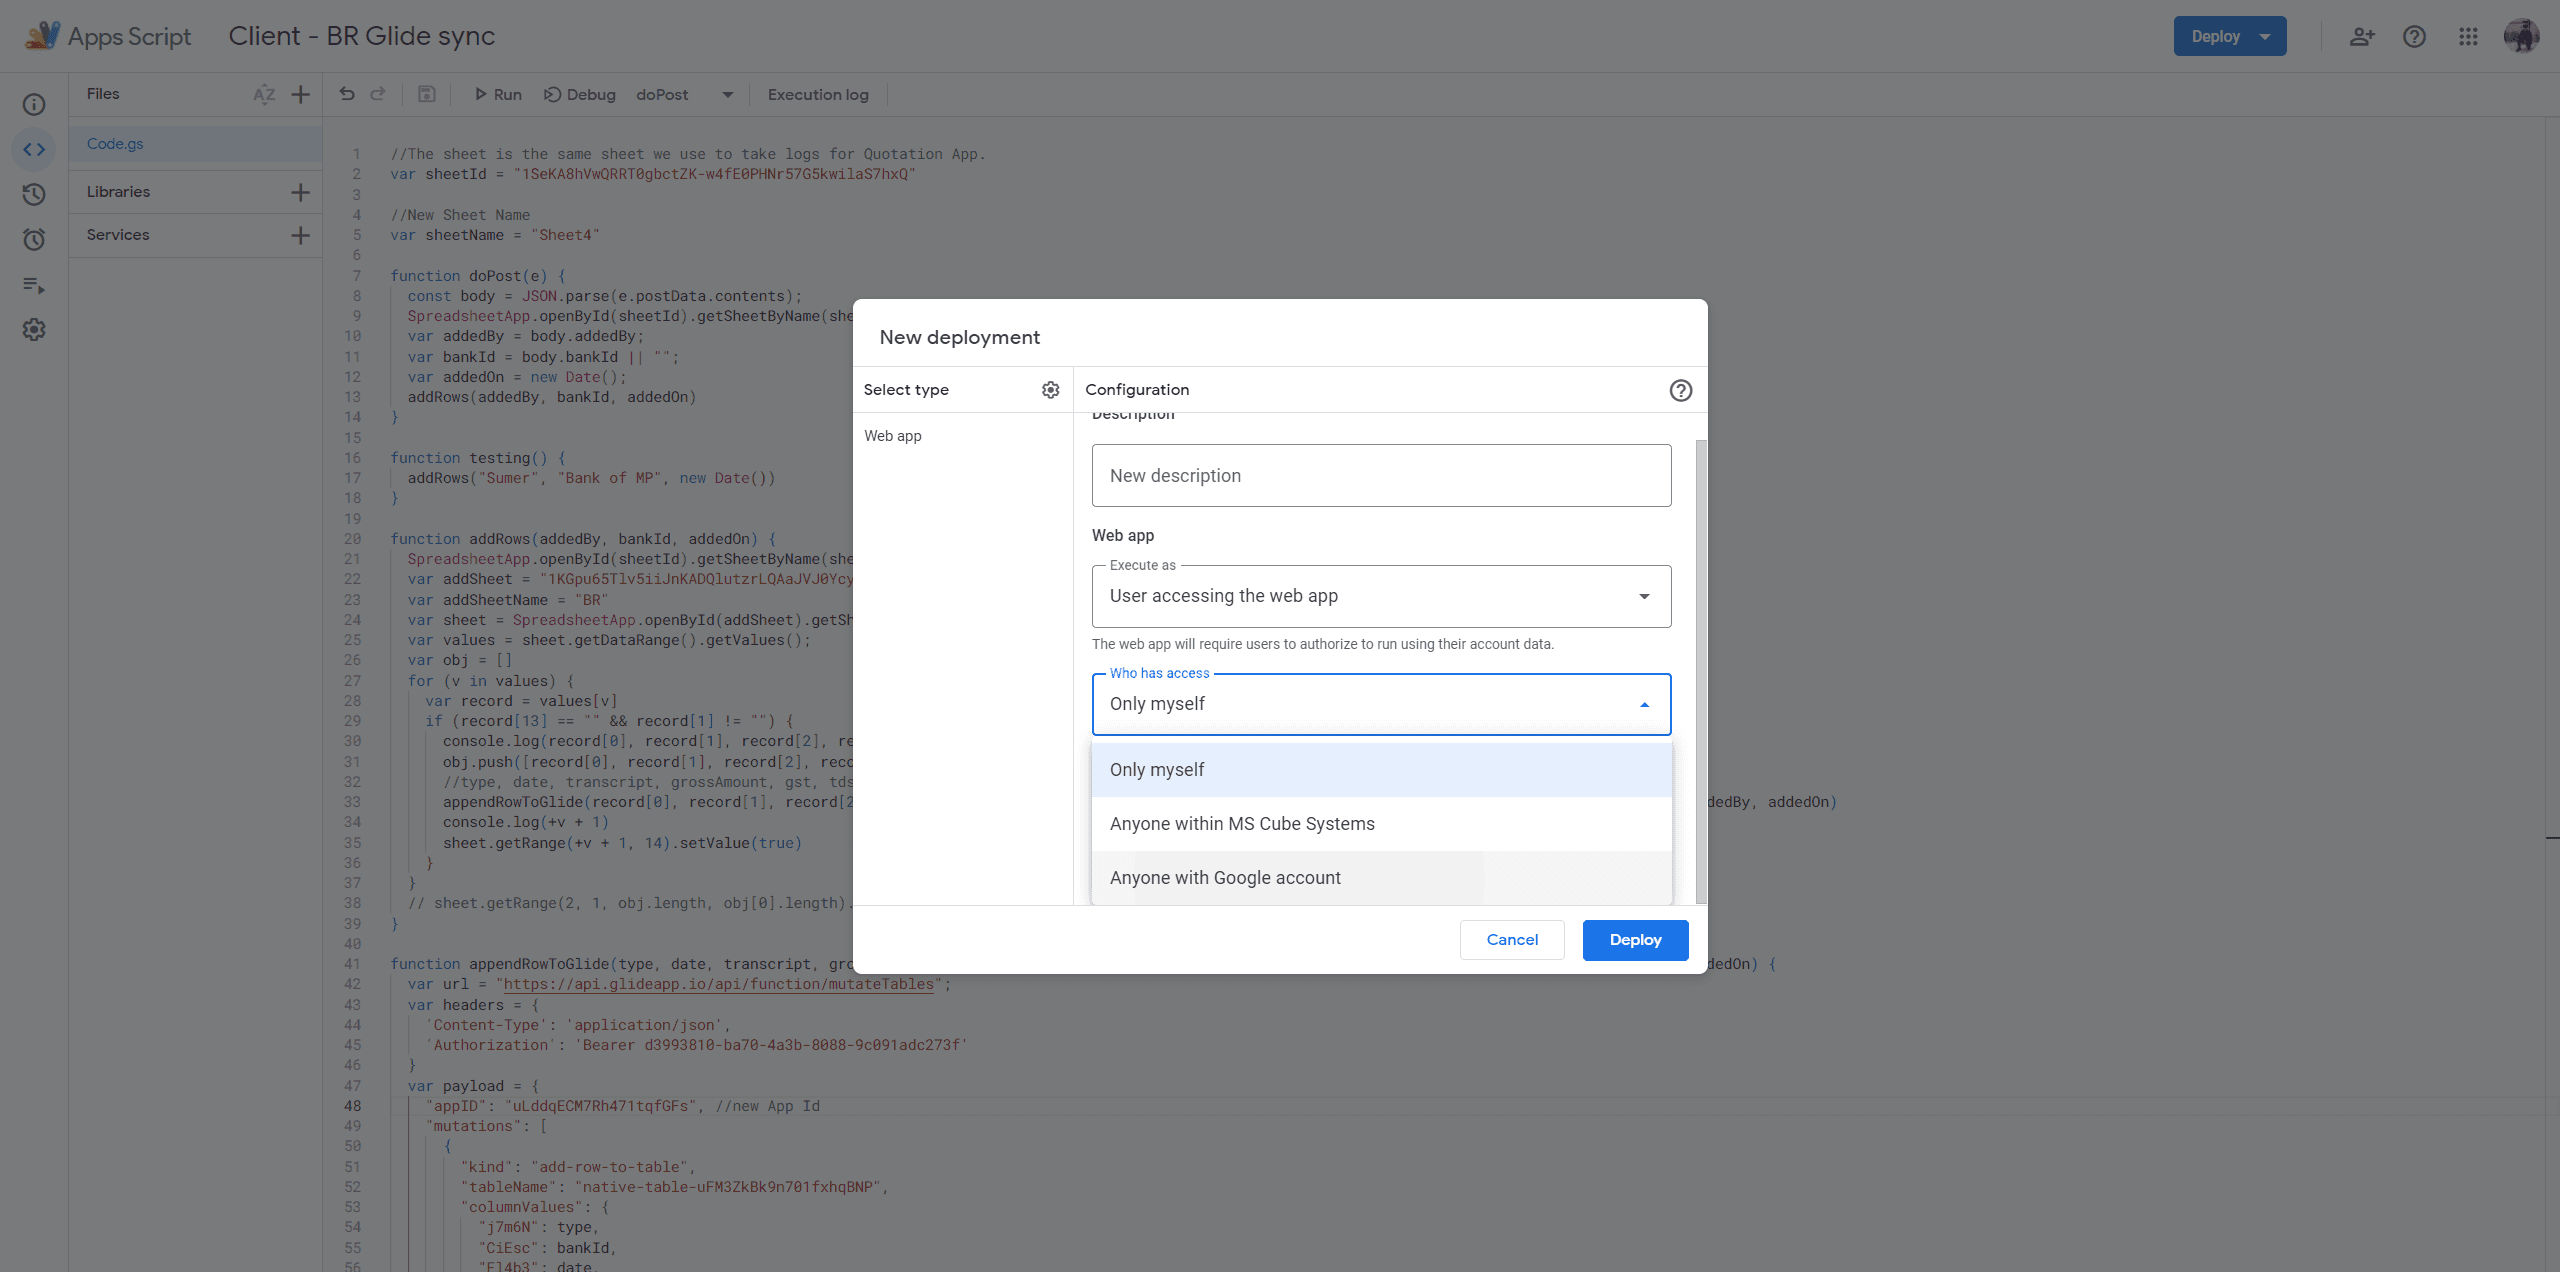Screen dimensions: 2560x1272
Task: Select the Editor code icon in sidebar
Action: coord(34,149)
